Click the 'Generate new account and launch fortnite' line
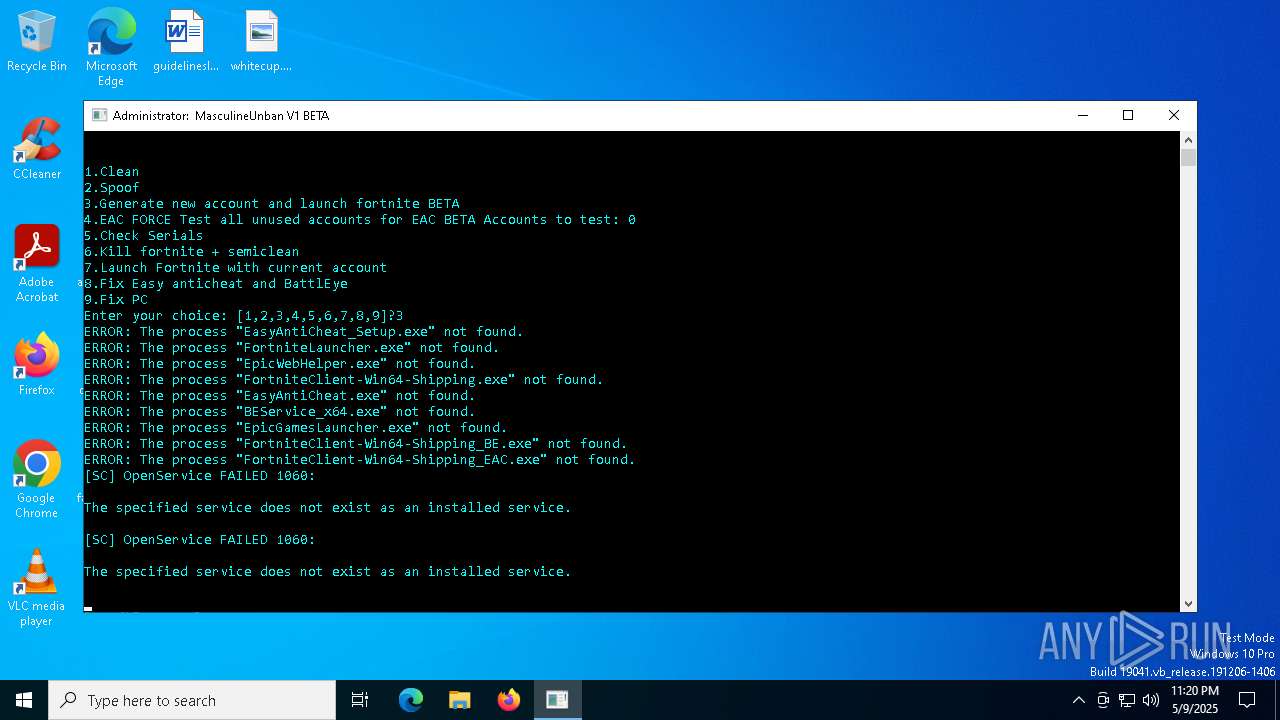This screenshot has height=720, width=1280. [x=272, y=204]
